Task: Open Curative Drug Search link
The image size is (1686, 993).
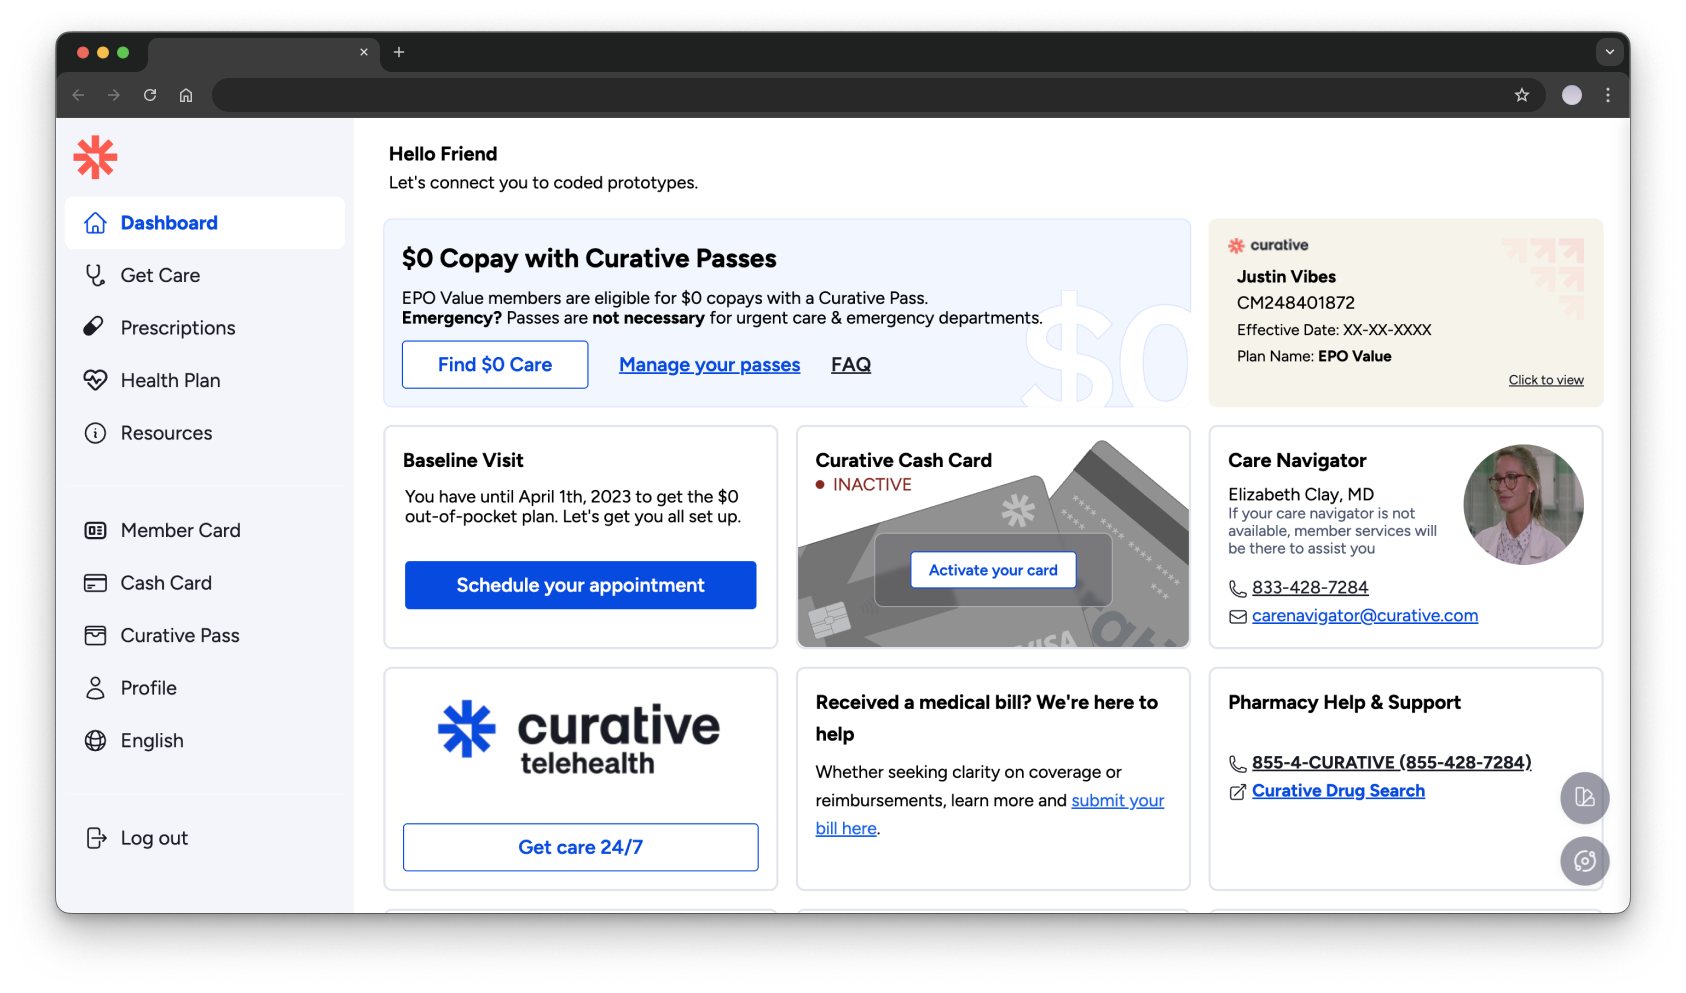Action: tap(1338, 791)
